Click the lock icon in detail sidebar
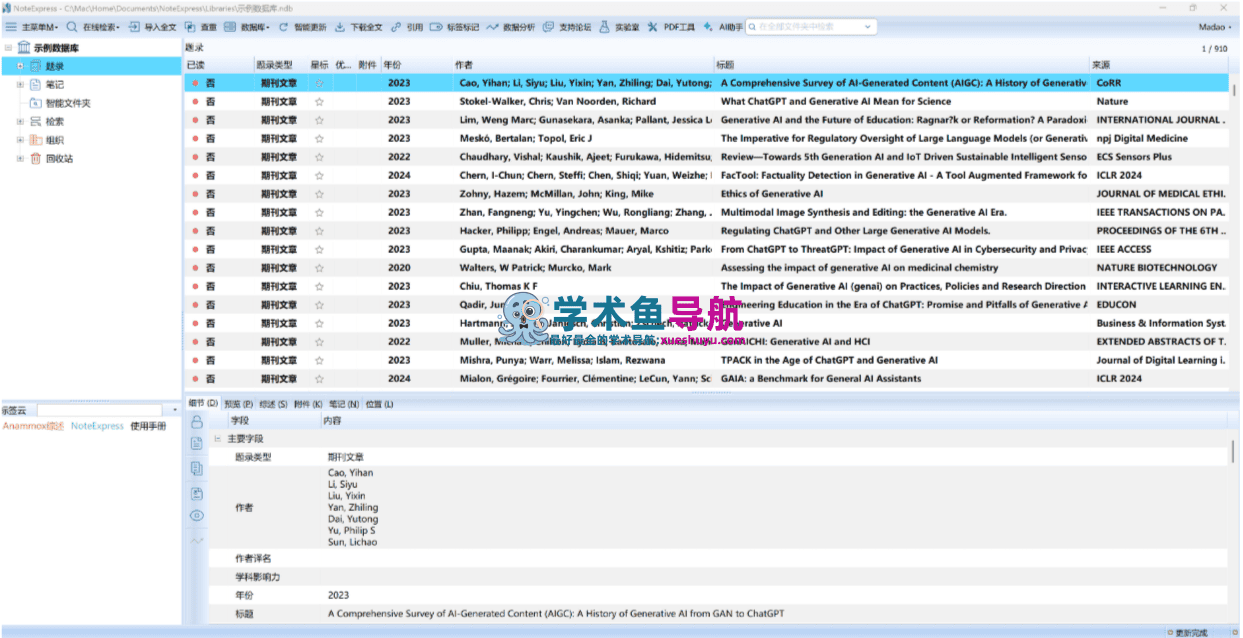1243x638 pixels. point(196,422)
